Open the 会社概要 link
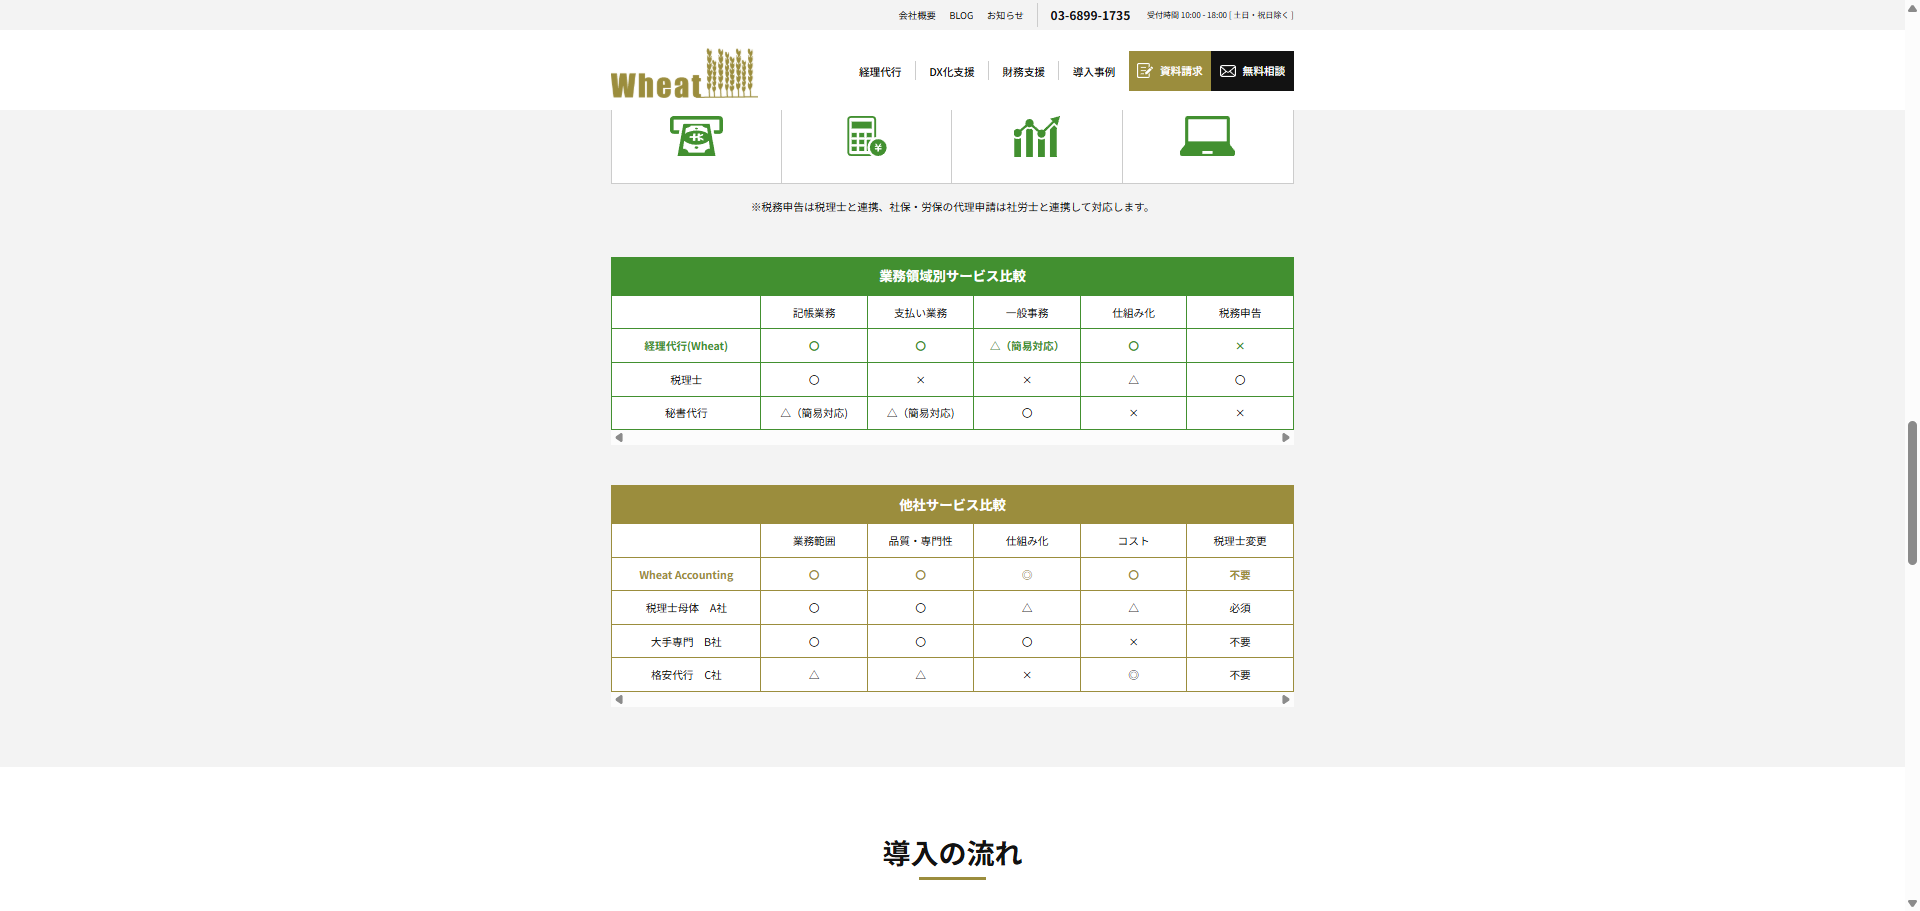Image resolution: width=1920 pixels, height=911 pixels. click(x=917, y=16)
